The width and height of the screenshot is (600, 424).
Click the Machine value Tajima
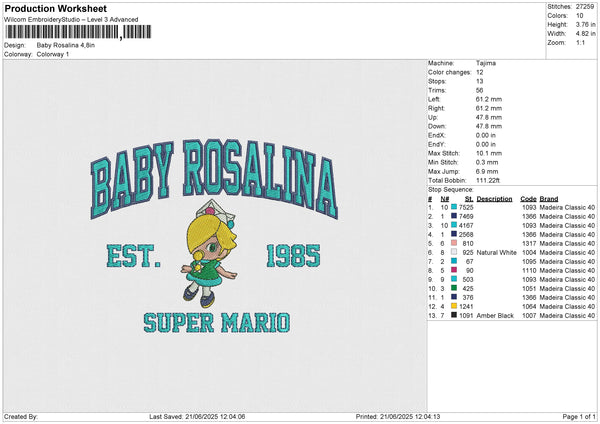pyautogui.click(x=486, y=63)
